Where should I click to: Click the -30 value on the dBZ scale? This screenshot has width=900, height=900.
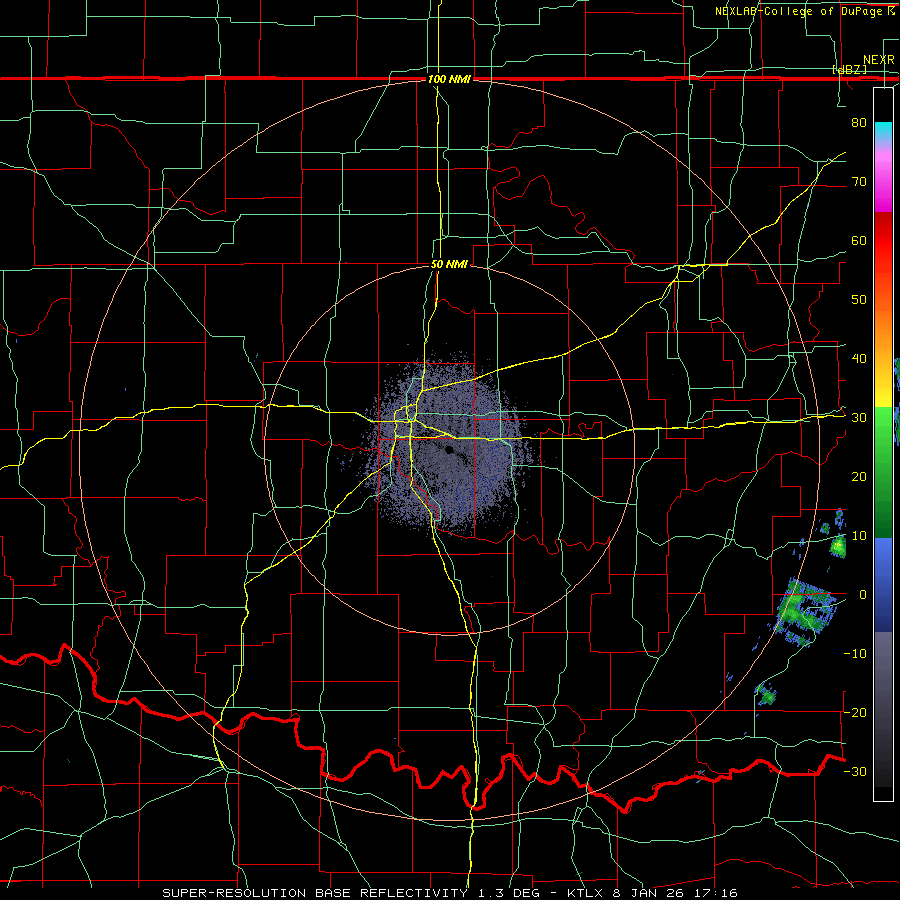tap(855, 771)
